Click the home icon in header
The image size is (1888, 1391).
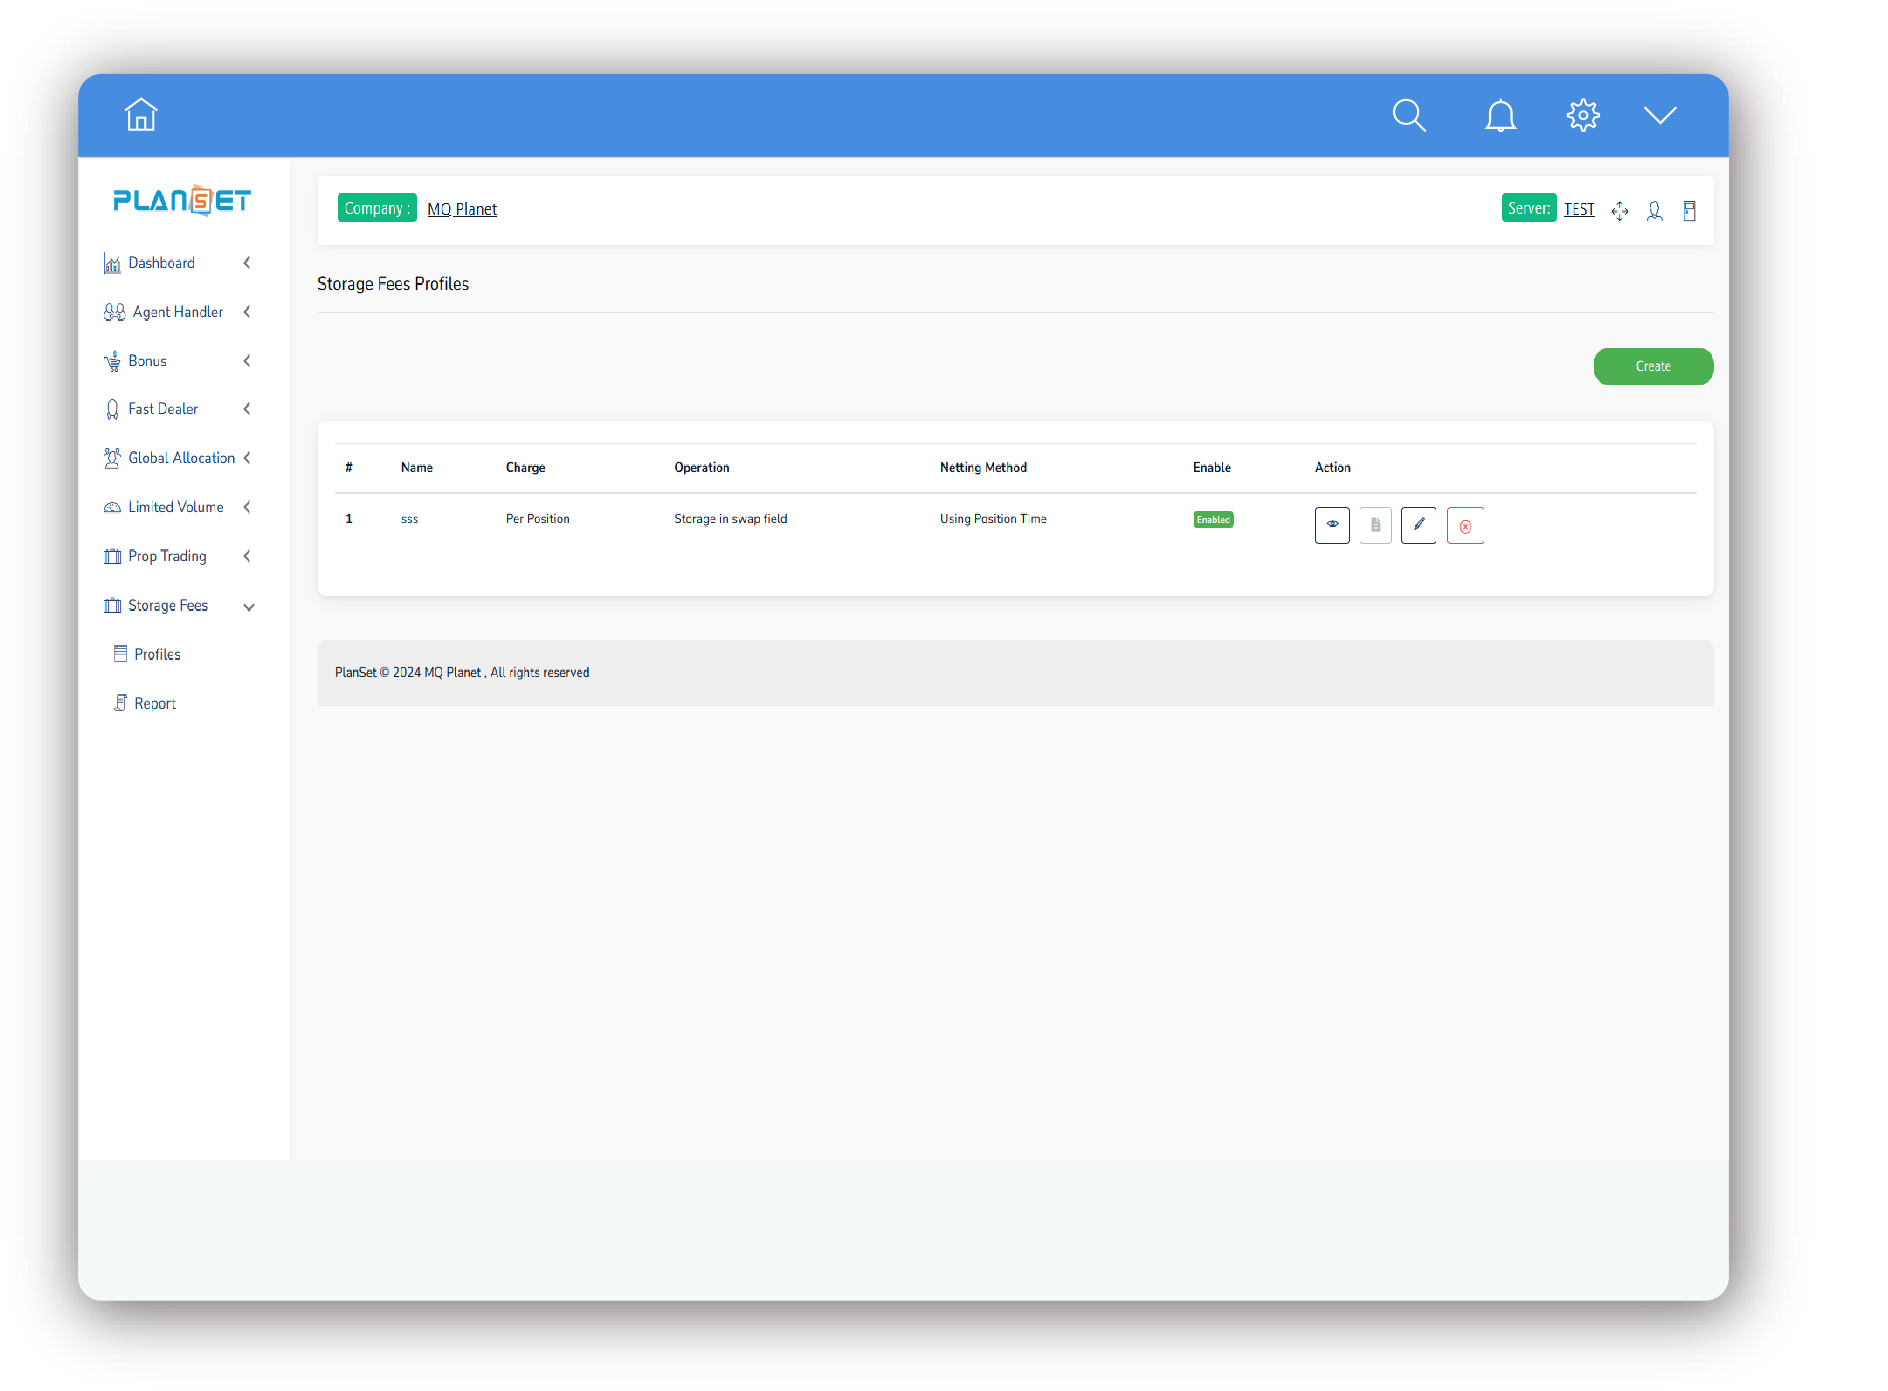pos(141,115)
